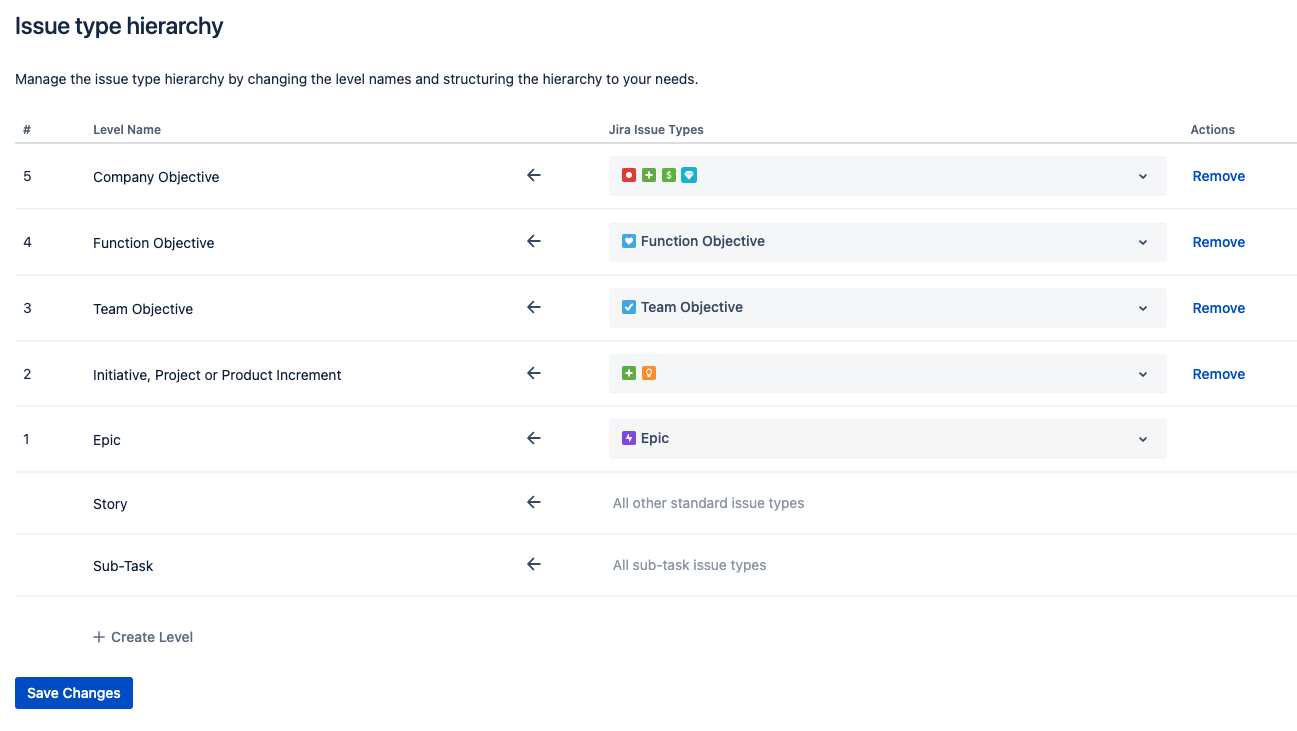The image size is (1297, 731).
Task: Open the Epic issue types dropdown
Action: (x=1142, y=438)
